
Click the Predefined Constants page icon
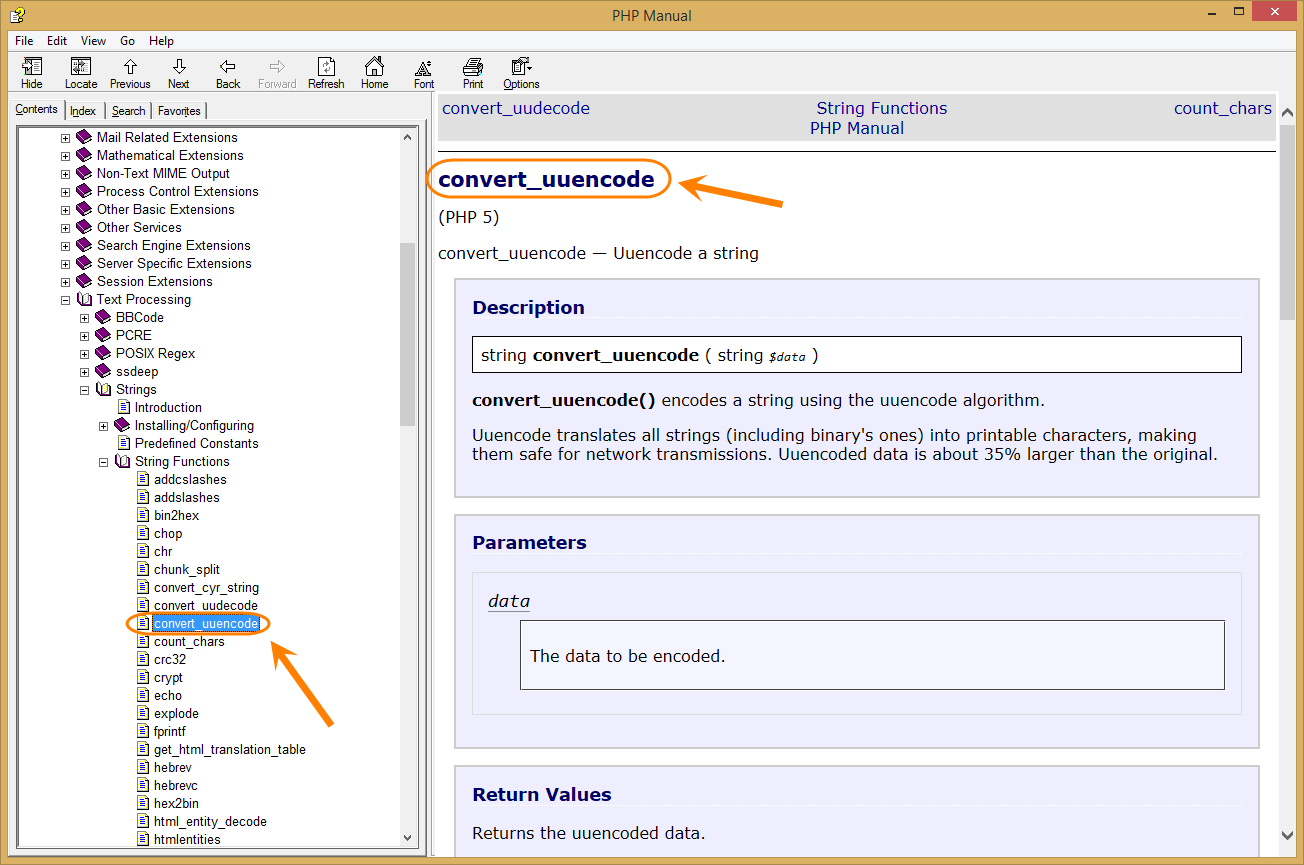coord(124,443)
